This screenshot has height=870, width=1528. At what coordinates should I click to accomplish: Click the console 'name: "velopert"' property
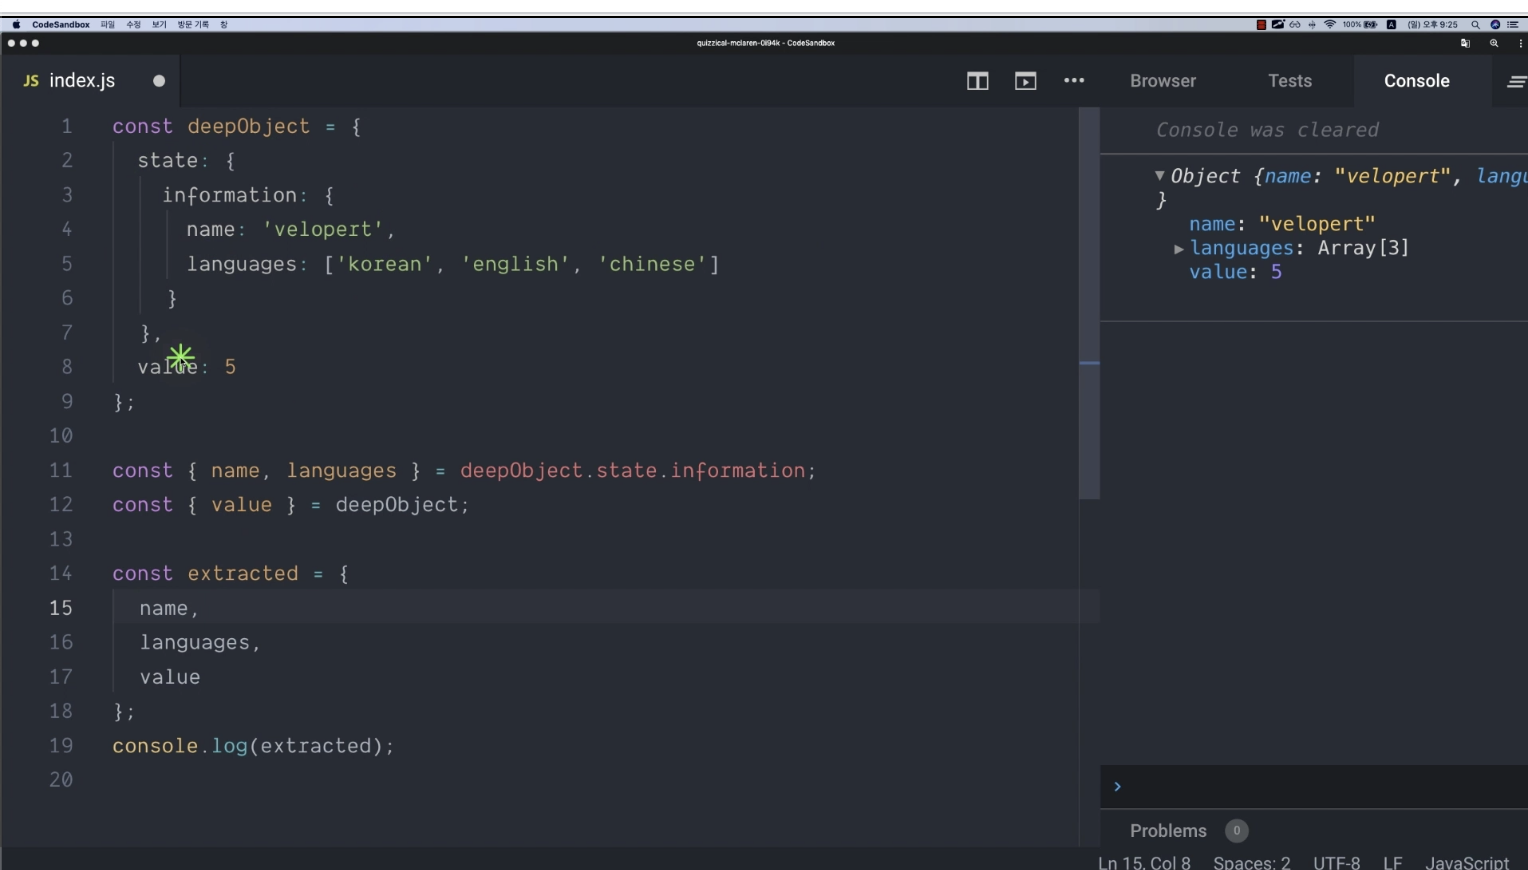tap(1282, 224)
